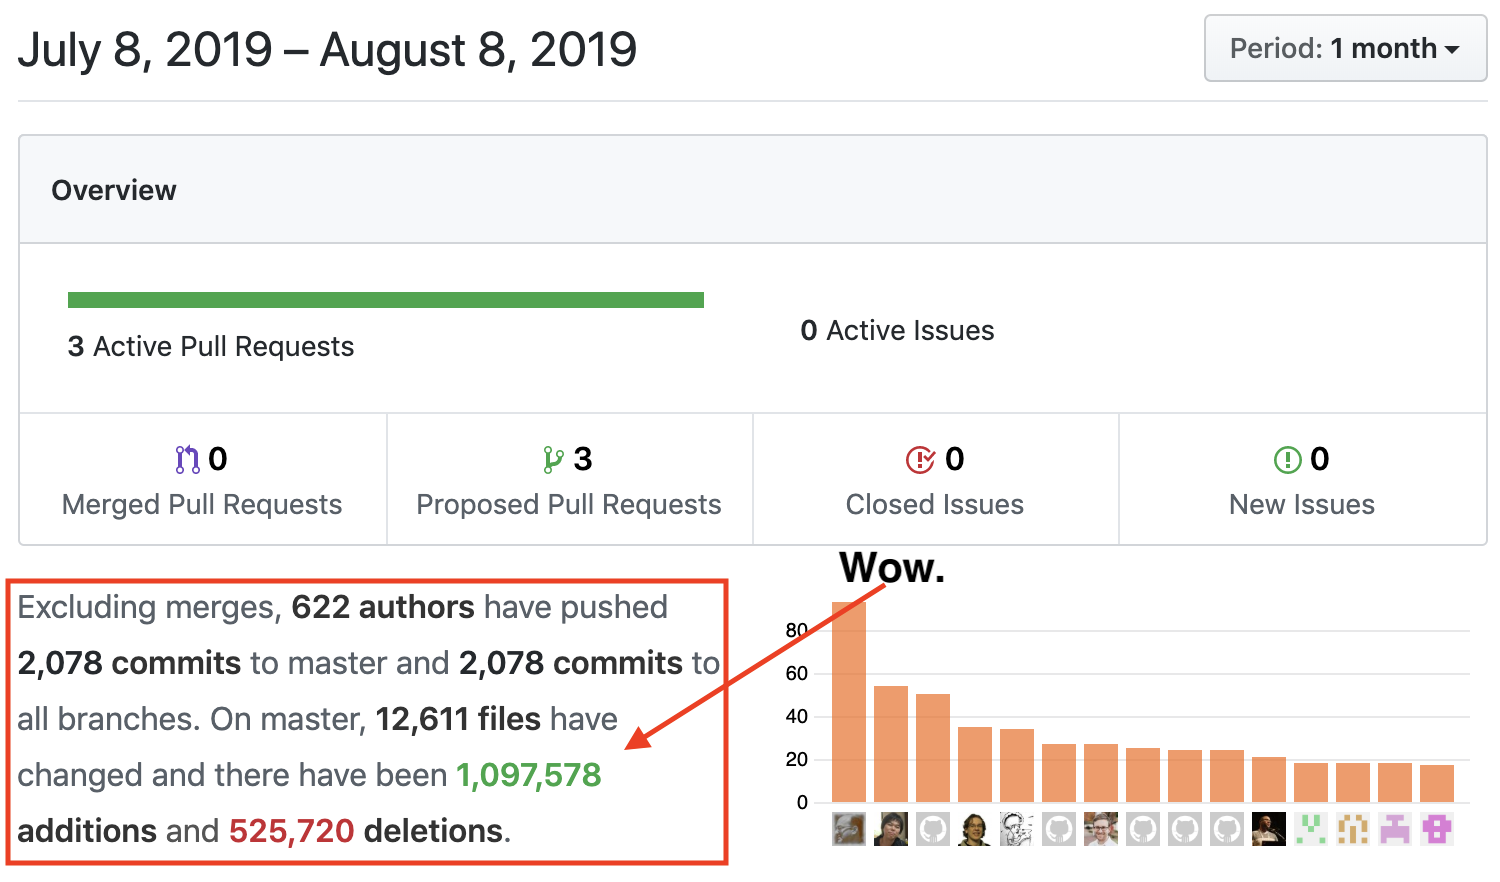1500x882 pixels.
Task: Select the sketch-drawing contributor avatar
Action: tap(1016, 828)
